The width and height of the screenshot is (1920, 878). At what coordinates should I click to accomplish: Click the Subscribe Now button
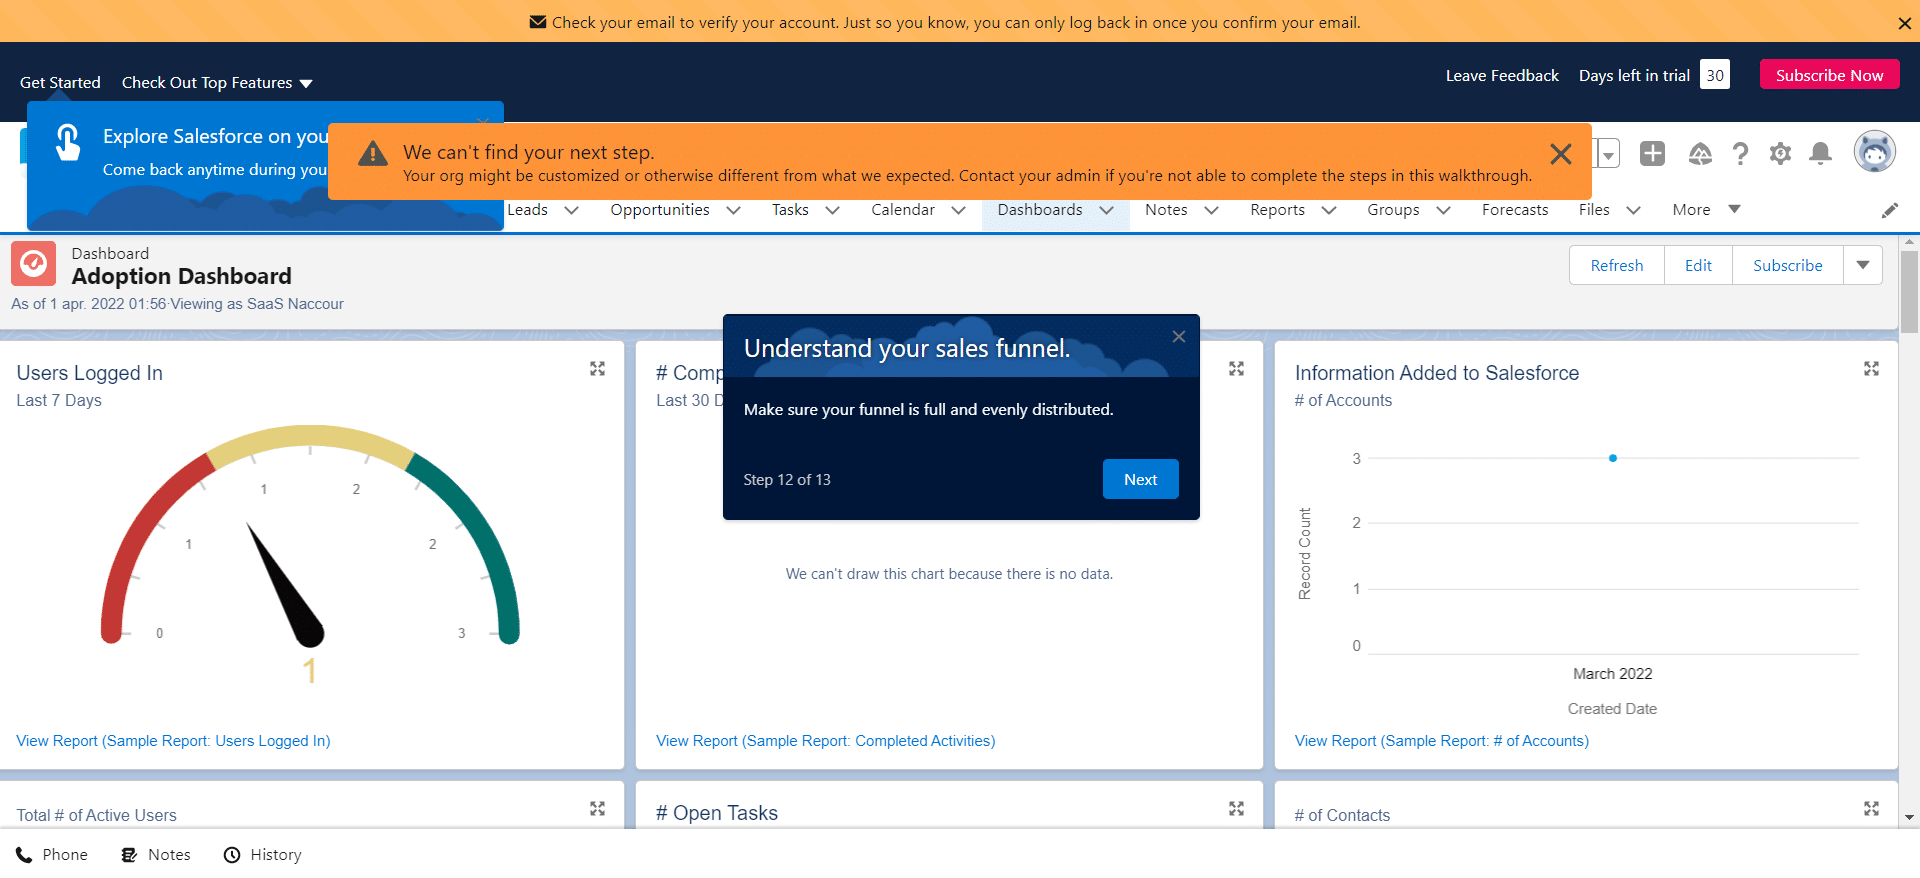point(1829,75)
